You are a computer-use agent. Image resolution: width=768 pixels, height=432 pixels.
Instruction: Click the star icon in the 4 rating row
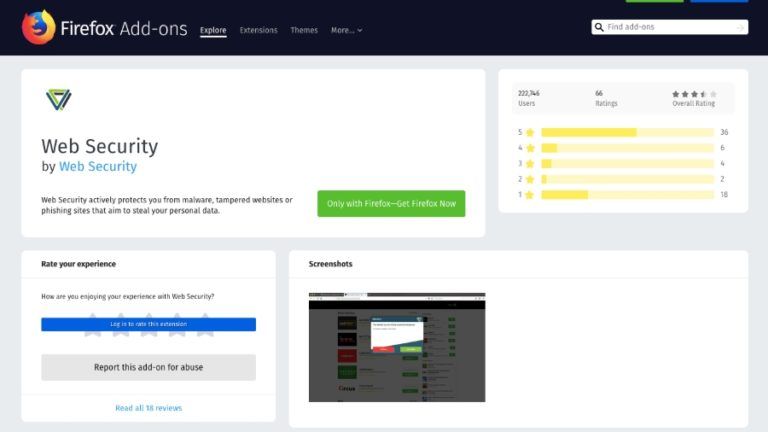point(530,148)
